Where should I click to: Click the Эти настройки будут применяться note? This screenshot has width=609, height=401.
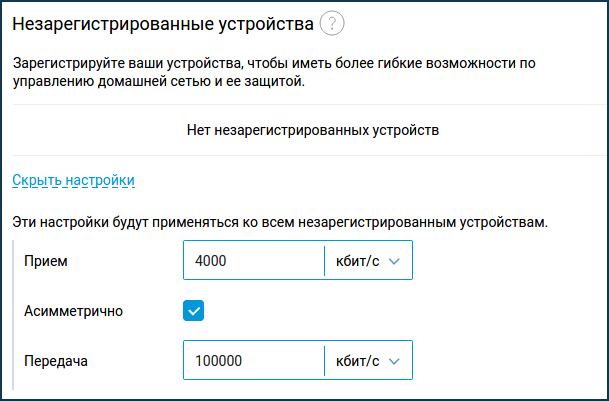coord(280,223)
